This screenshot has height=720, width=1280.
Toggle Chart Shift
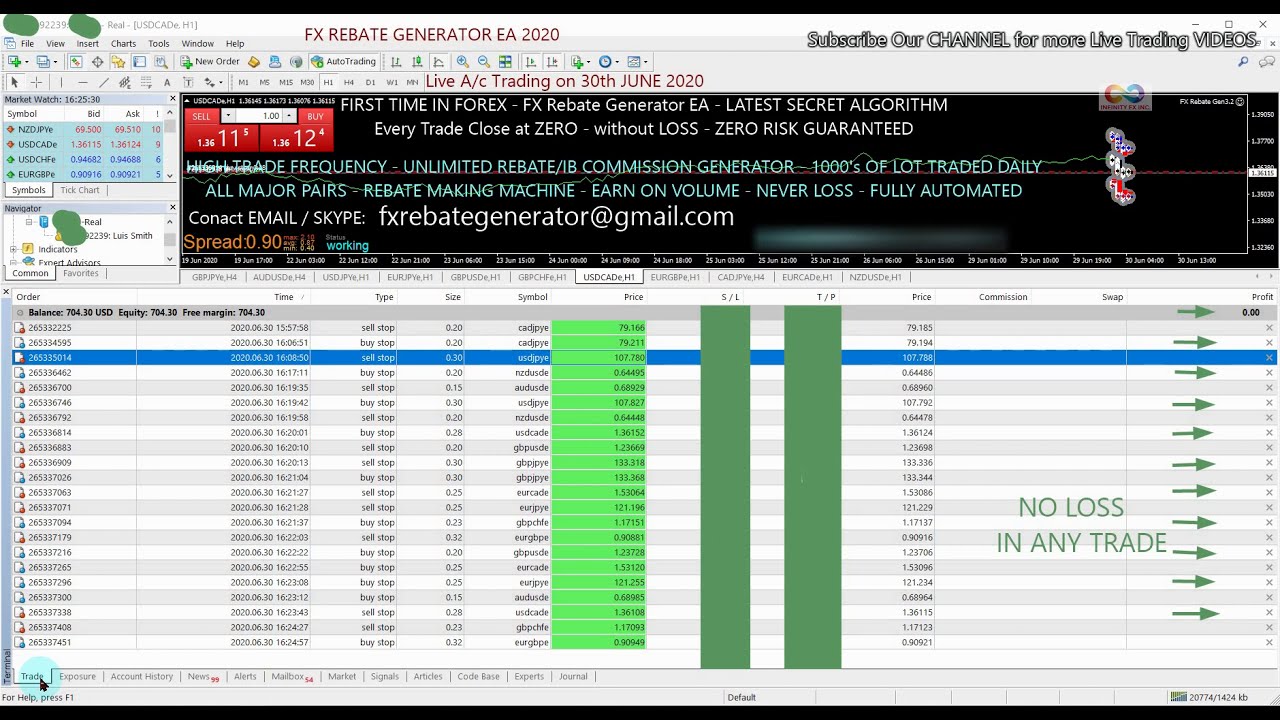[553, 61]
